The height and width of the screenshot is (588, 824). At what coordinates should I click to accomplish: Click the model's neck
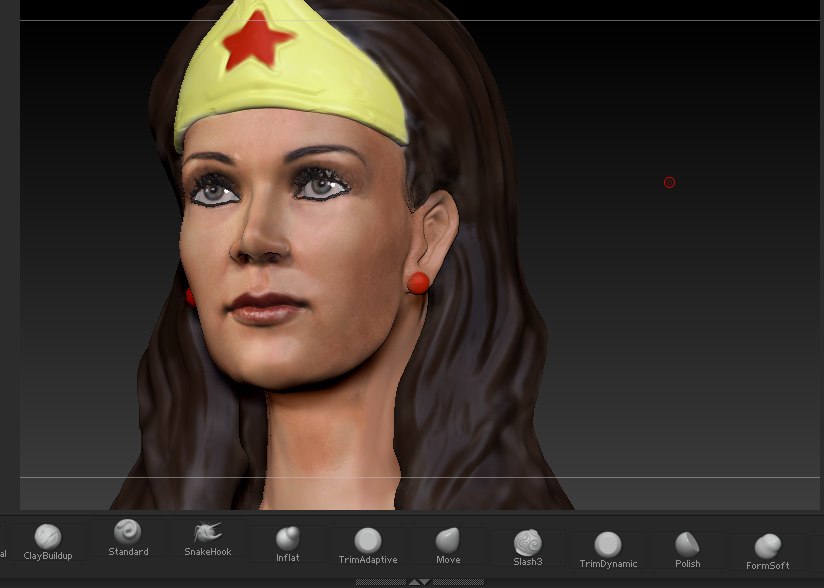tap(330, 440)
